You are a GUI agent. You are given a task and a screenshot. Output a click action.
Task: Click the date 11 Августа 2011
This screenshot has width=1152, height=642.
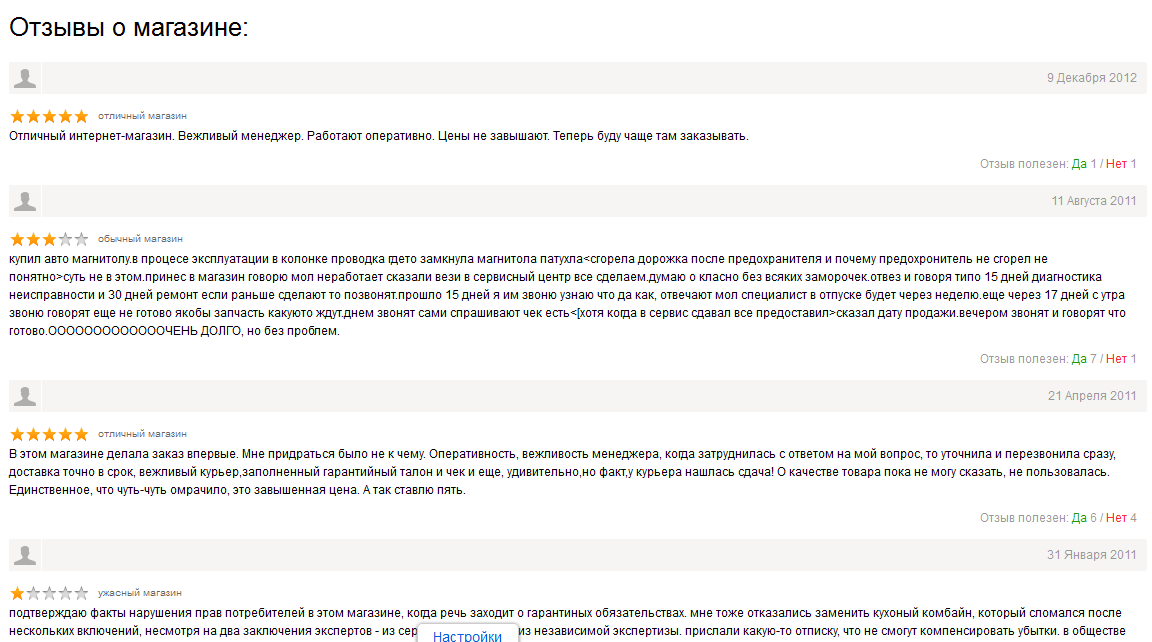[x=1093, y=201]
